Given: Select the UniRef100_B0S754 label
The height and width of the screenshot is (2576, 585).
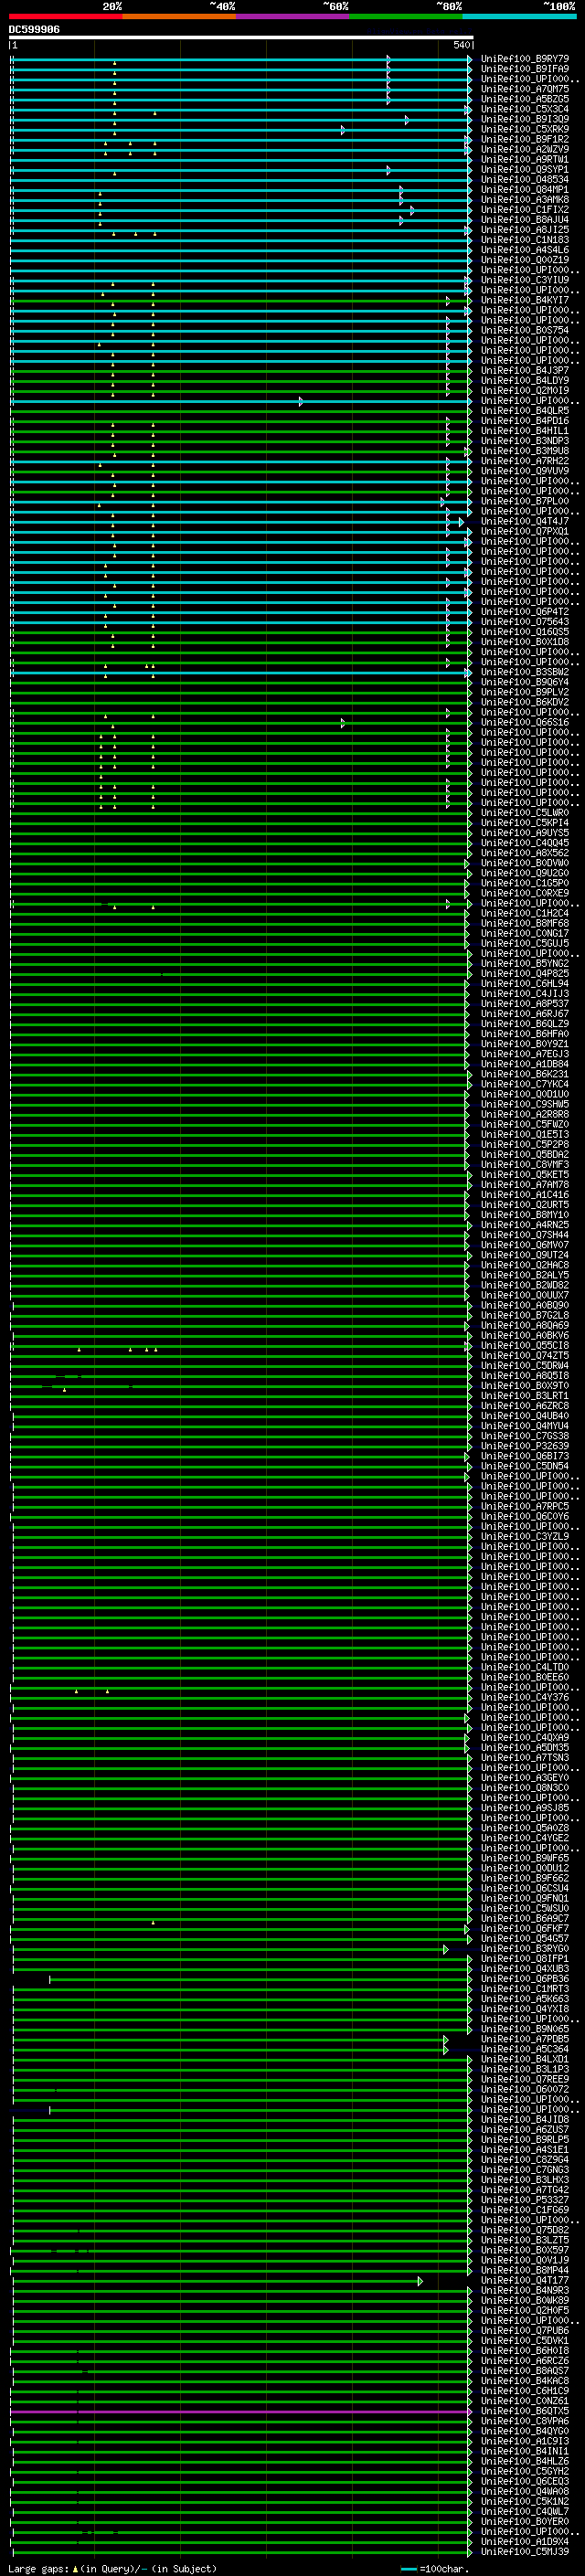Looking at the screenshot, I should click(x=525, y=330).
